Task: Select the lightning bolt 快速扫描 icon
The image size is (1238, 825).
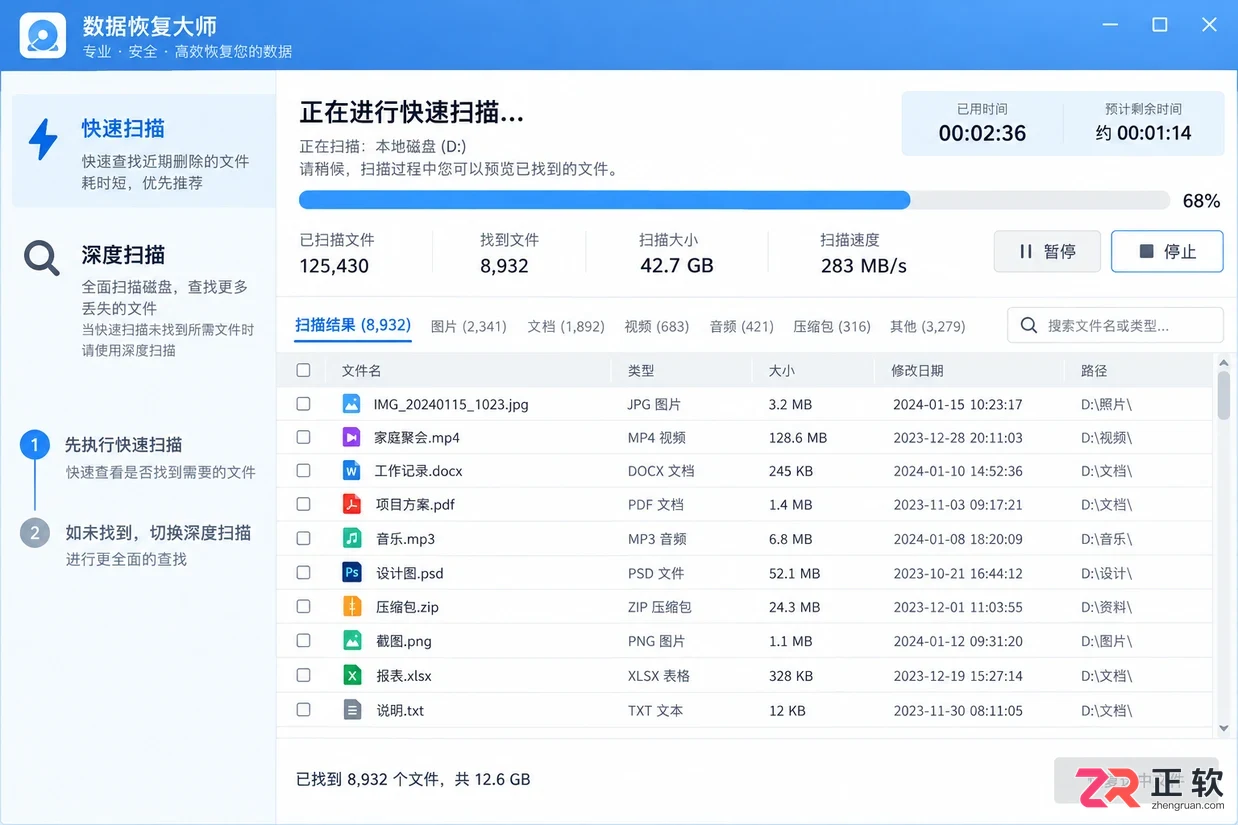Action: coord(43,140)
